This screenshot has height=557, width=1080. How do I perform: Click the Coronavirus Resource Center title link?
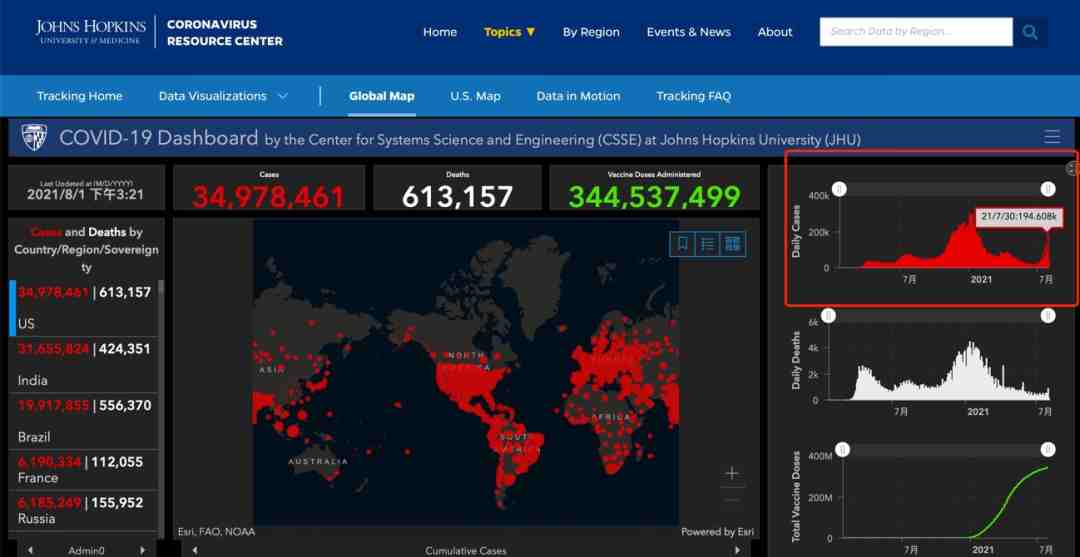coord(225,32)
